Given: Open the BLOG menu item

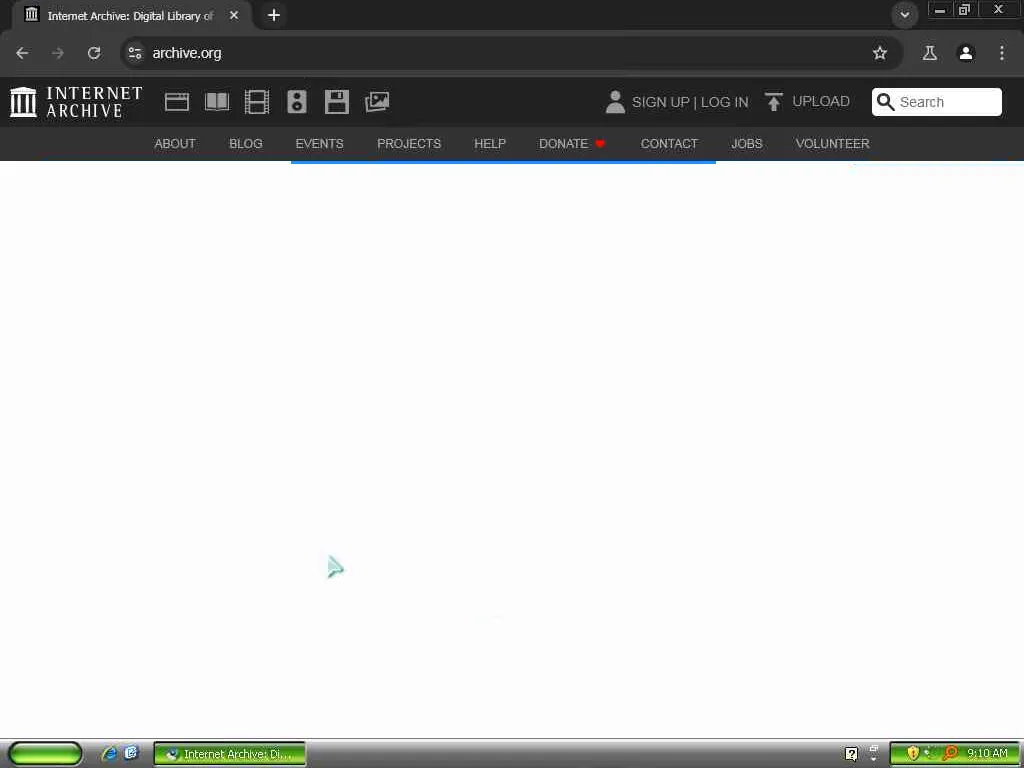Looking at the screenshot, I should [x=246, y=144].
